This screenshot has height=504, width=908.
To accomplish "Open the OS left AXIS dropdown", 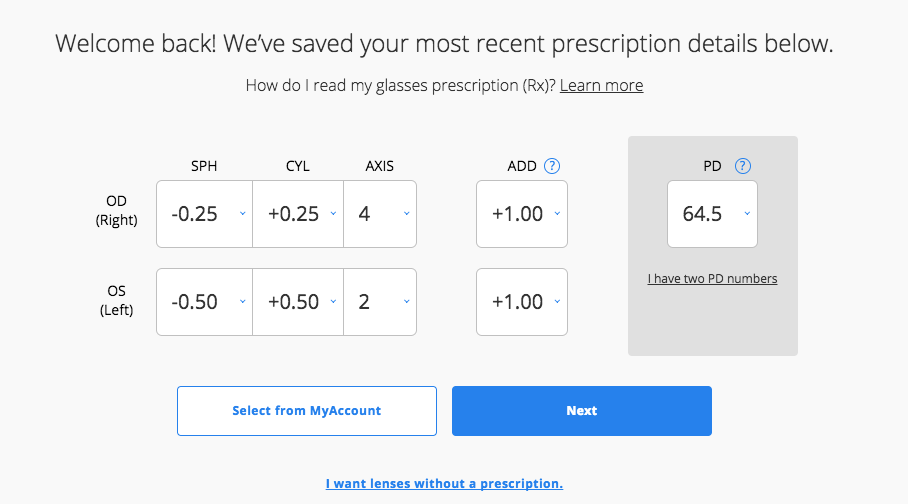I will click(x=380, y=302).
